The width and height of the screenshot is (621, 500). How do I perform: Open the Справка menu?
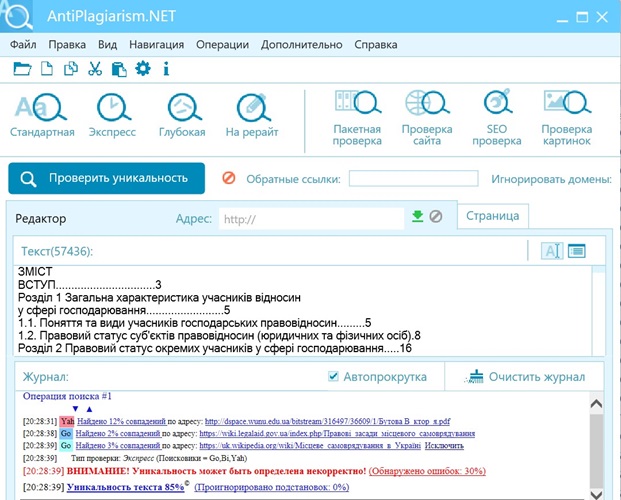tap(376, 44)
